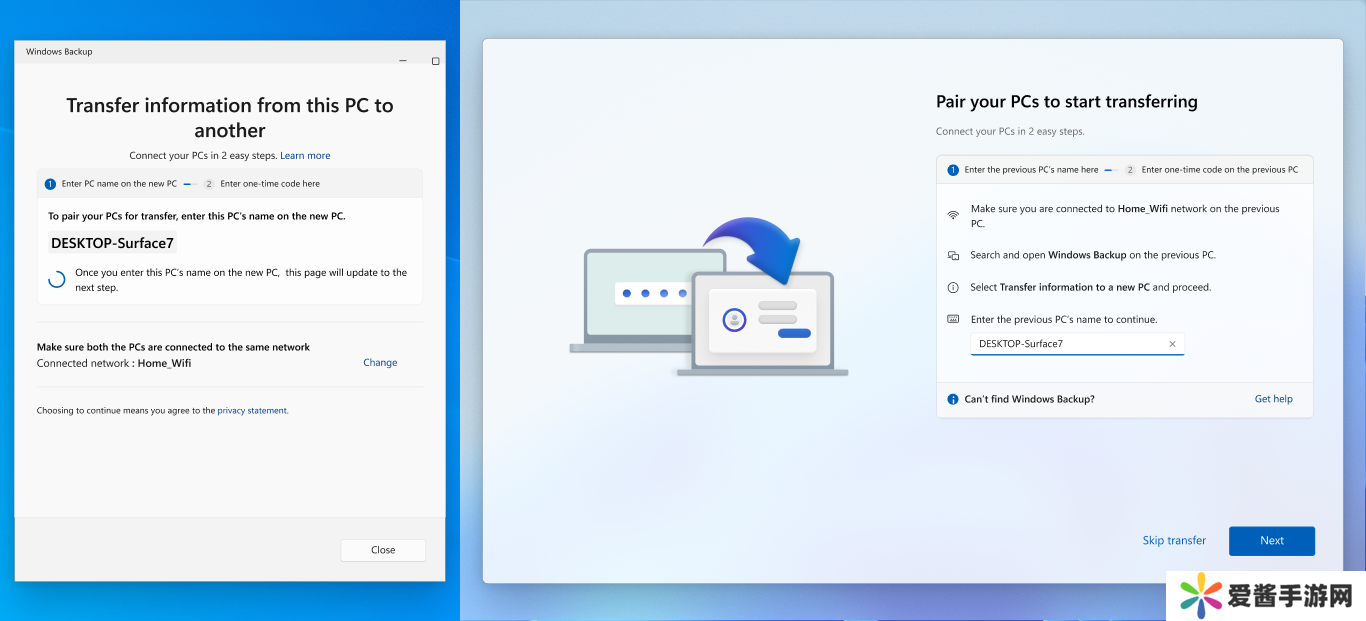Select the 'Enter the previous PC's name here' step

tap(1023, 170)
